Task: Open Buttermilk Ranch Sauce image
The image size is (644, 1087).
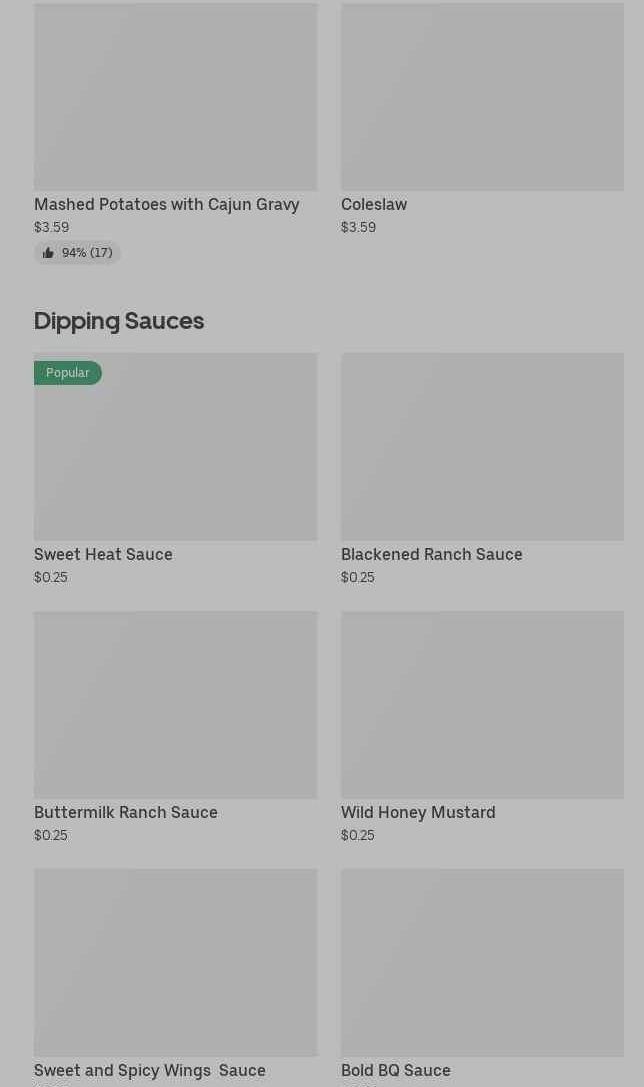Action: [x=175, y=704]
